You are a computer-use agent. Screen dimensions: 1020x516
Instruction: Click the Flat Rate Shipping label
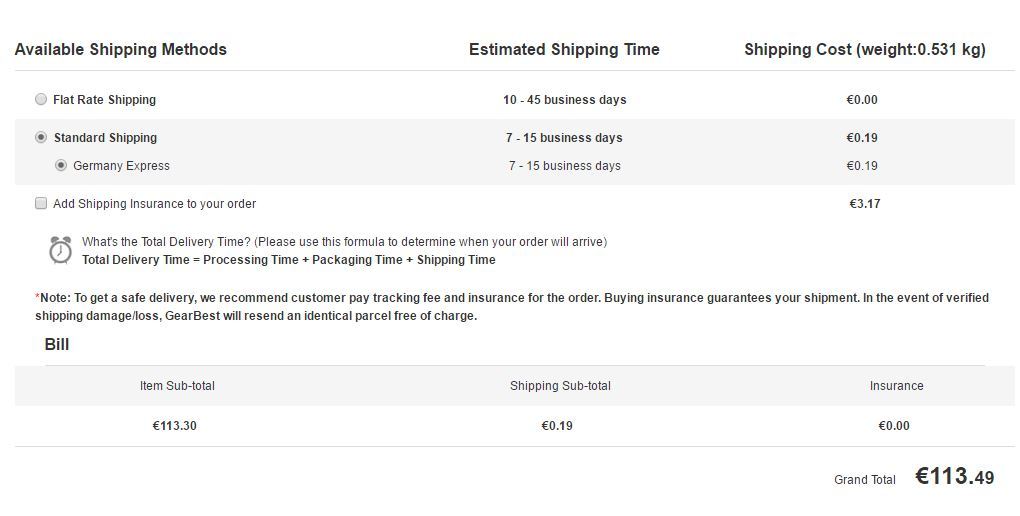(x=105, y=100)
